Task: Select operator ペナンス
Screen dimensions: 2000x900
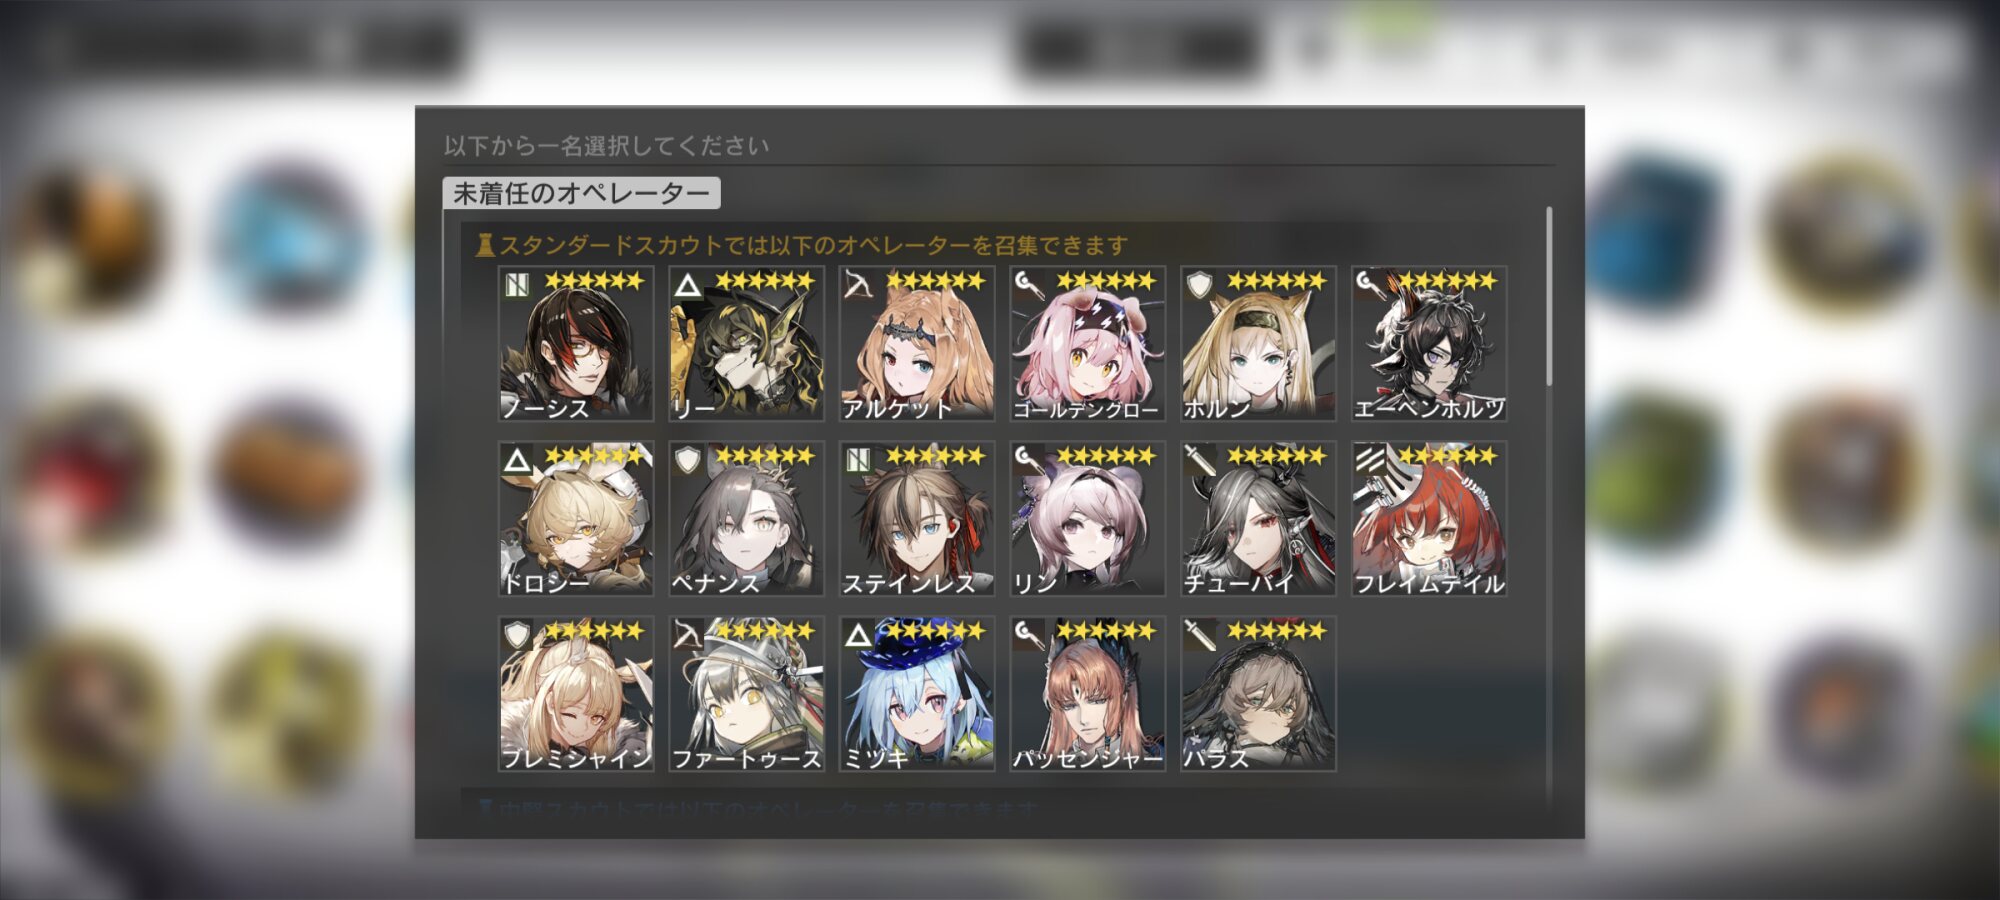Action: pos(746,519)
